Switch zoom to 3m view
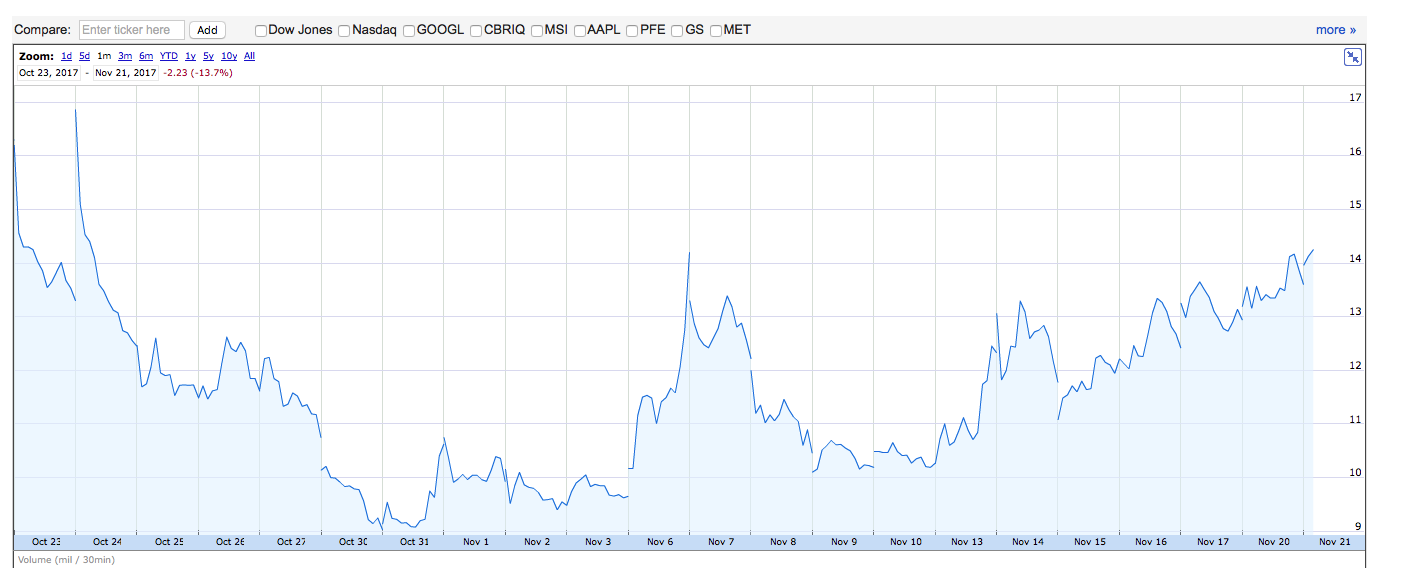 point(125,57)
